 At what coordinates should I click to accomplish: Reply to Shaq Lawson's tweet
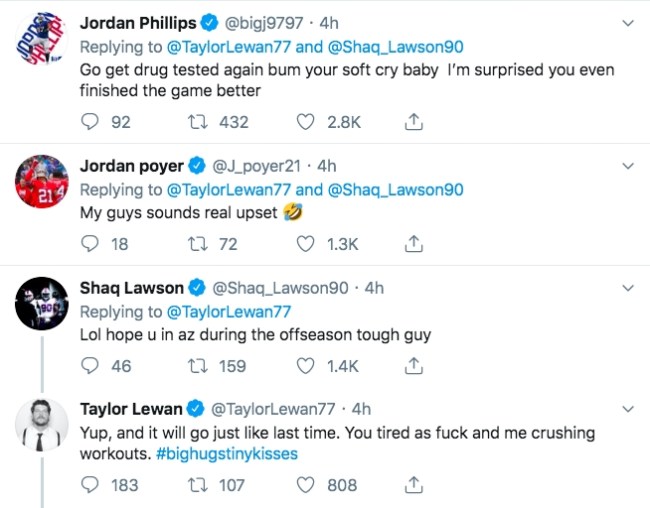coord(90,366)
